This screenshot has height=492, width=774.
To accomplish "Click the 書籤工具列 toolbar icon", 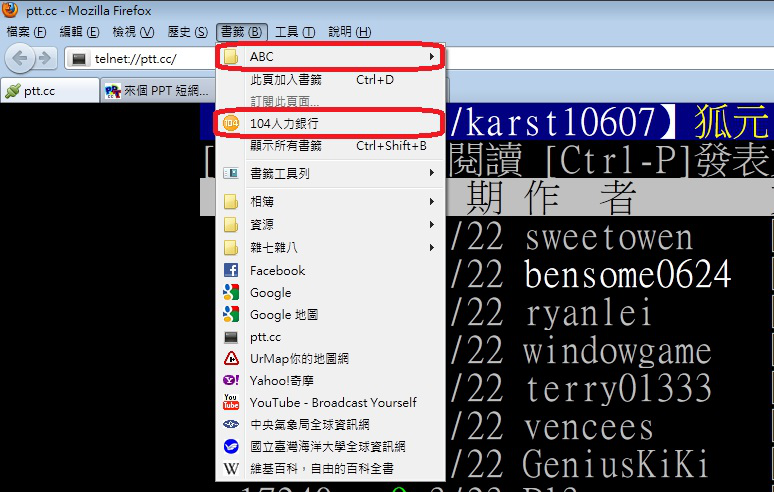I will click(231, 173).
